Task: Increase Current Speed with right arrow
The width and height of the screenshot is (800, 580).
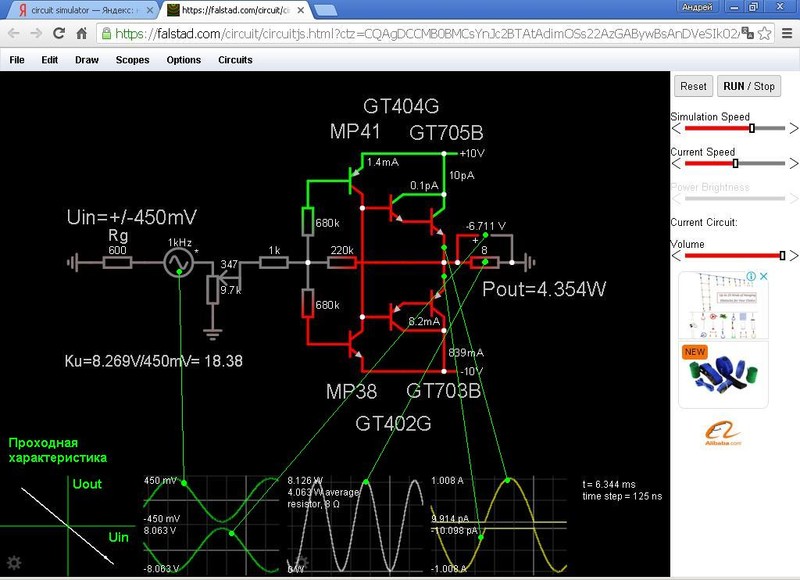Action: pos(793,164)
